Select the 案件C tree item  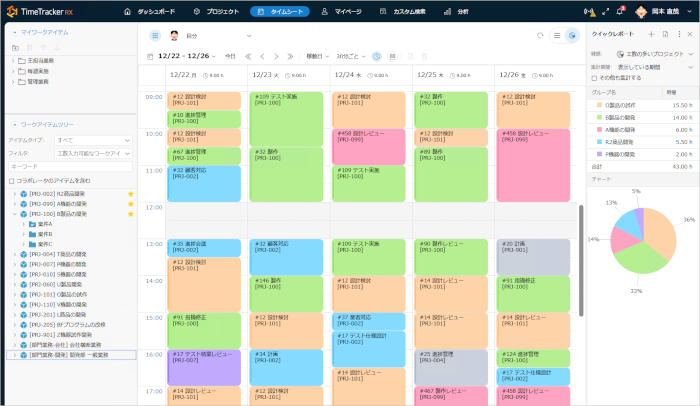[45, 244]
